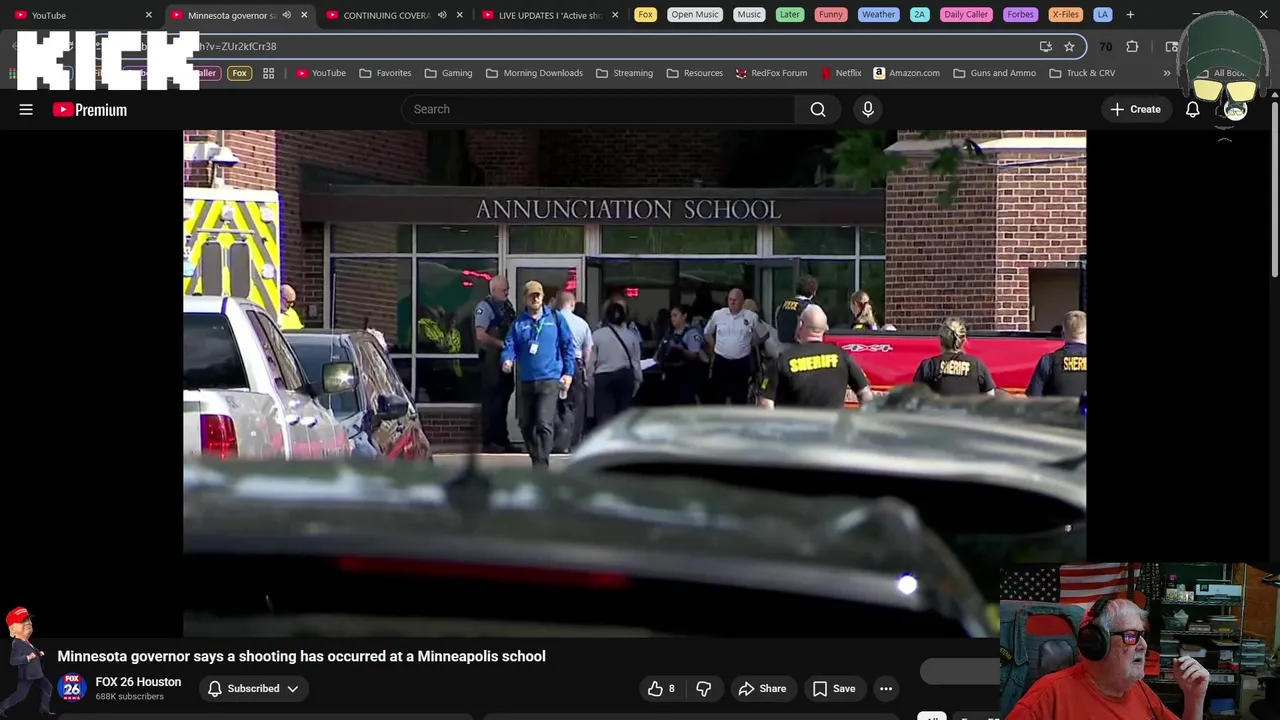
Task: Open browser extensions puzzle icon
Action: [x=1132, y=46]
